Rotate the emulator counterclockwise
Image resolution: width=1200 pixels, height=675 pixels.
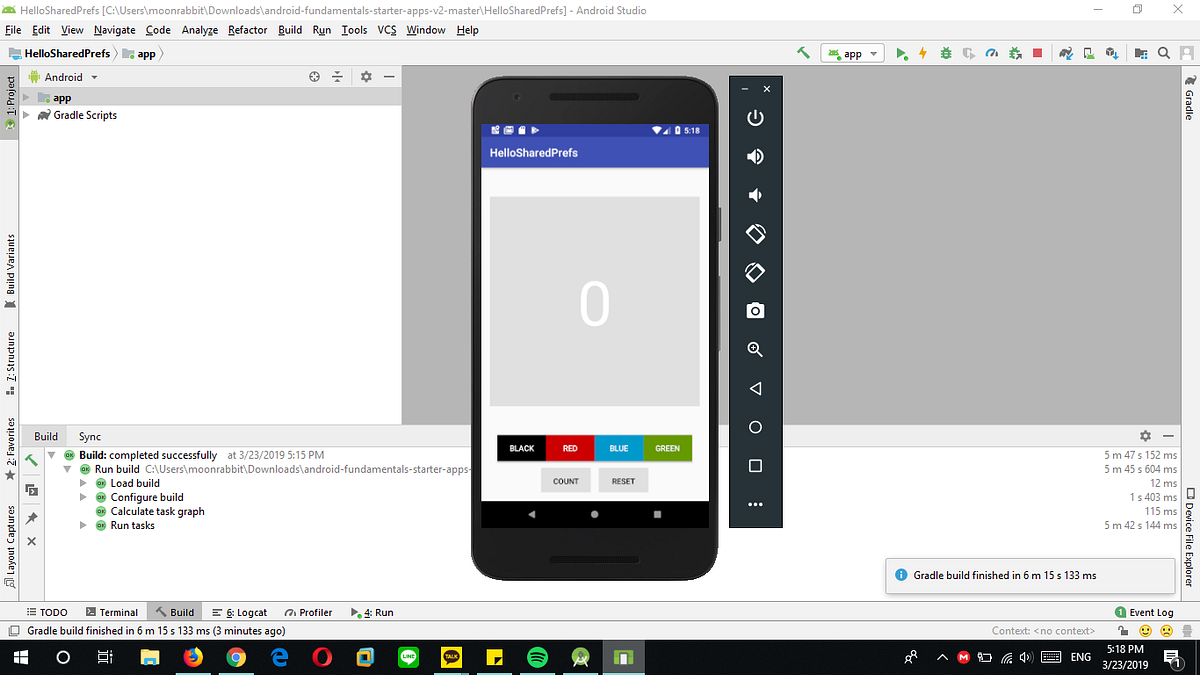(x=755, y=233)
